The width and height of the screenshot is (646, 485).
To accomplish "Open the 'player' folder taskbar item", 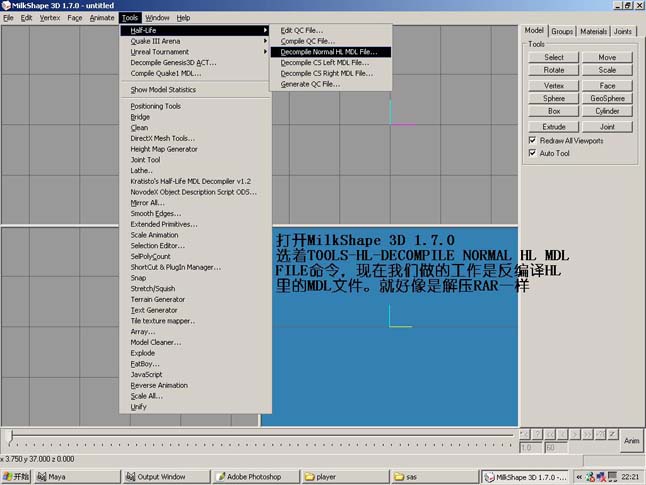I will 346,476.
